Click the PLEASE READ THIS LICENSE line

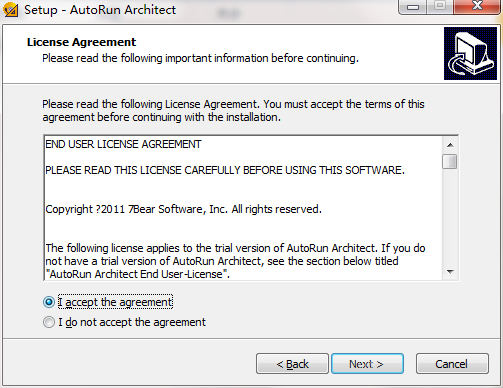pos(225,170)
